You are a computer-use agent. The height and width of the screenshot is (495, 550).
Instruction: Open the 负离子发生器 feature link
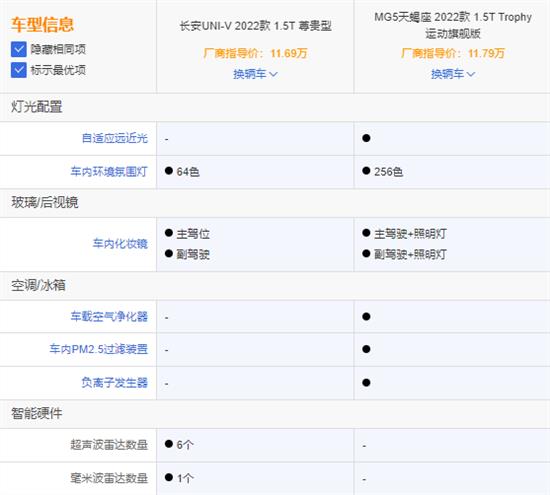tap(115, 382)
